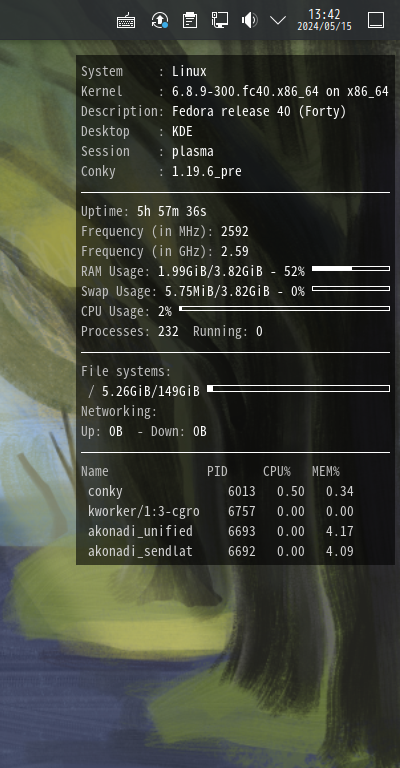This screenshot has height=768, width=400.
Task: Click '5.26GiB/149GiB' filesystem text
Action: pos(151,391)
